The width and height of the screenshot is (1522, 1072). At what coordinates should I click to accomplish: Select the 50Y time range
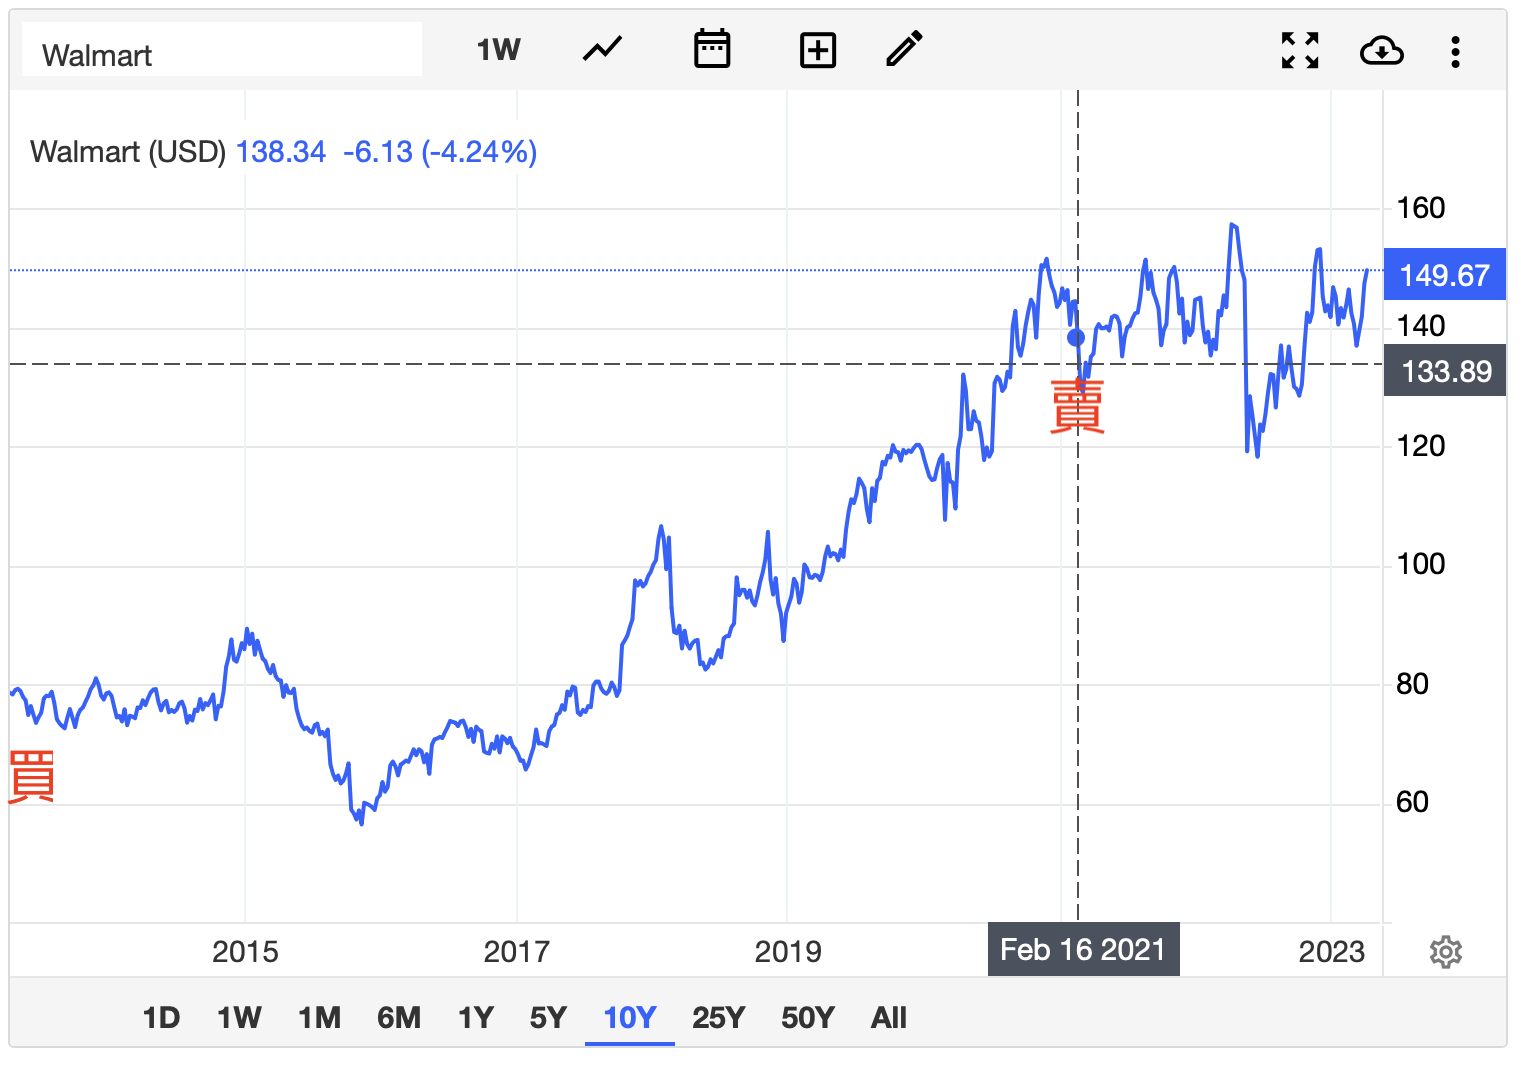tap(808, 1018)
